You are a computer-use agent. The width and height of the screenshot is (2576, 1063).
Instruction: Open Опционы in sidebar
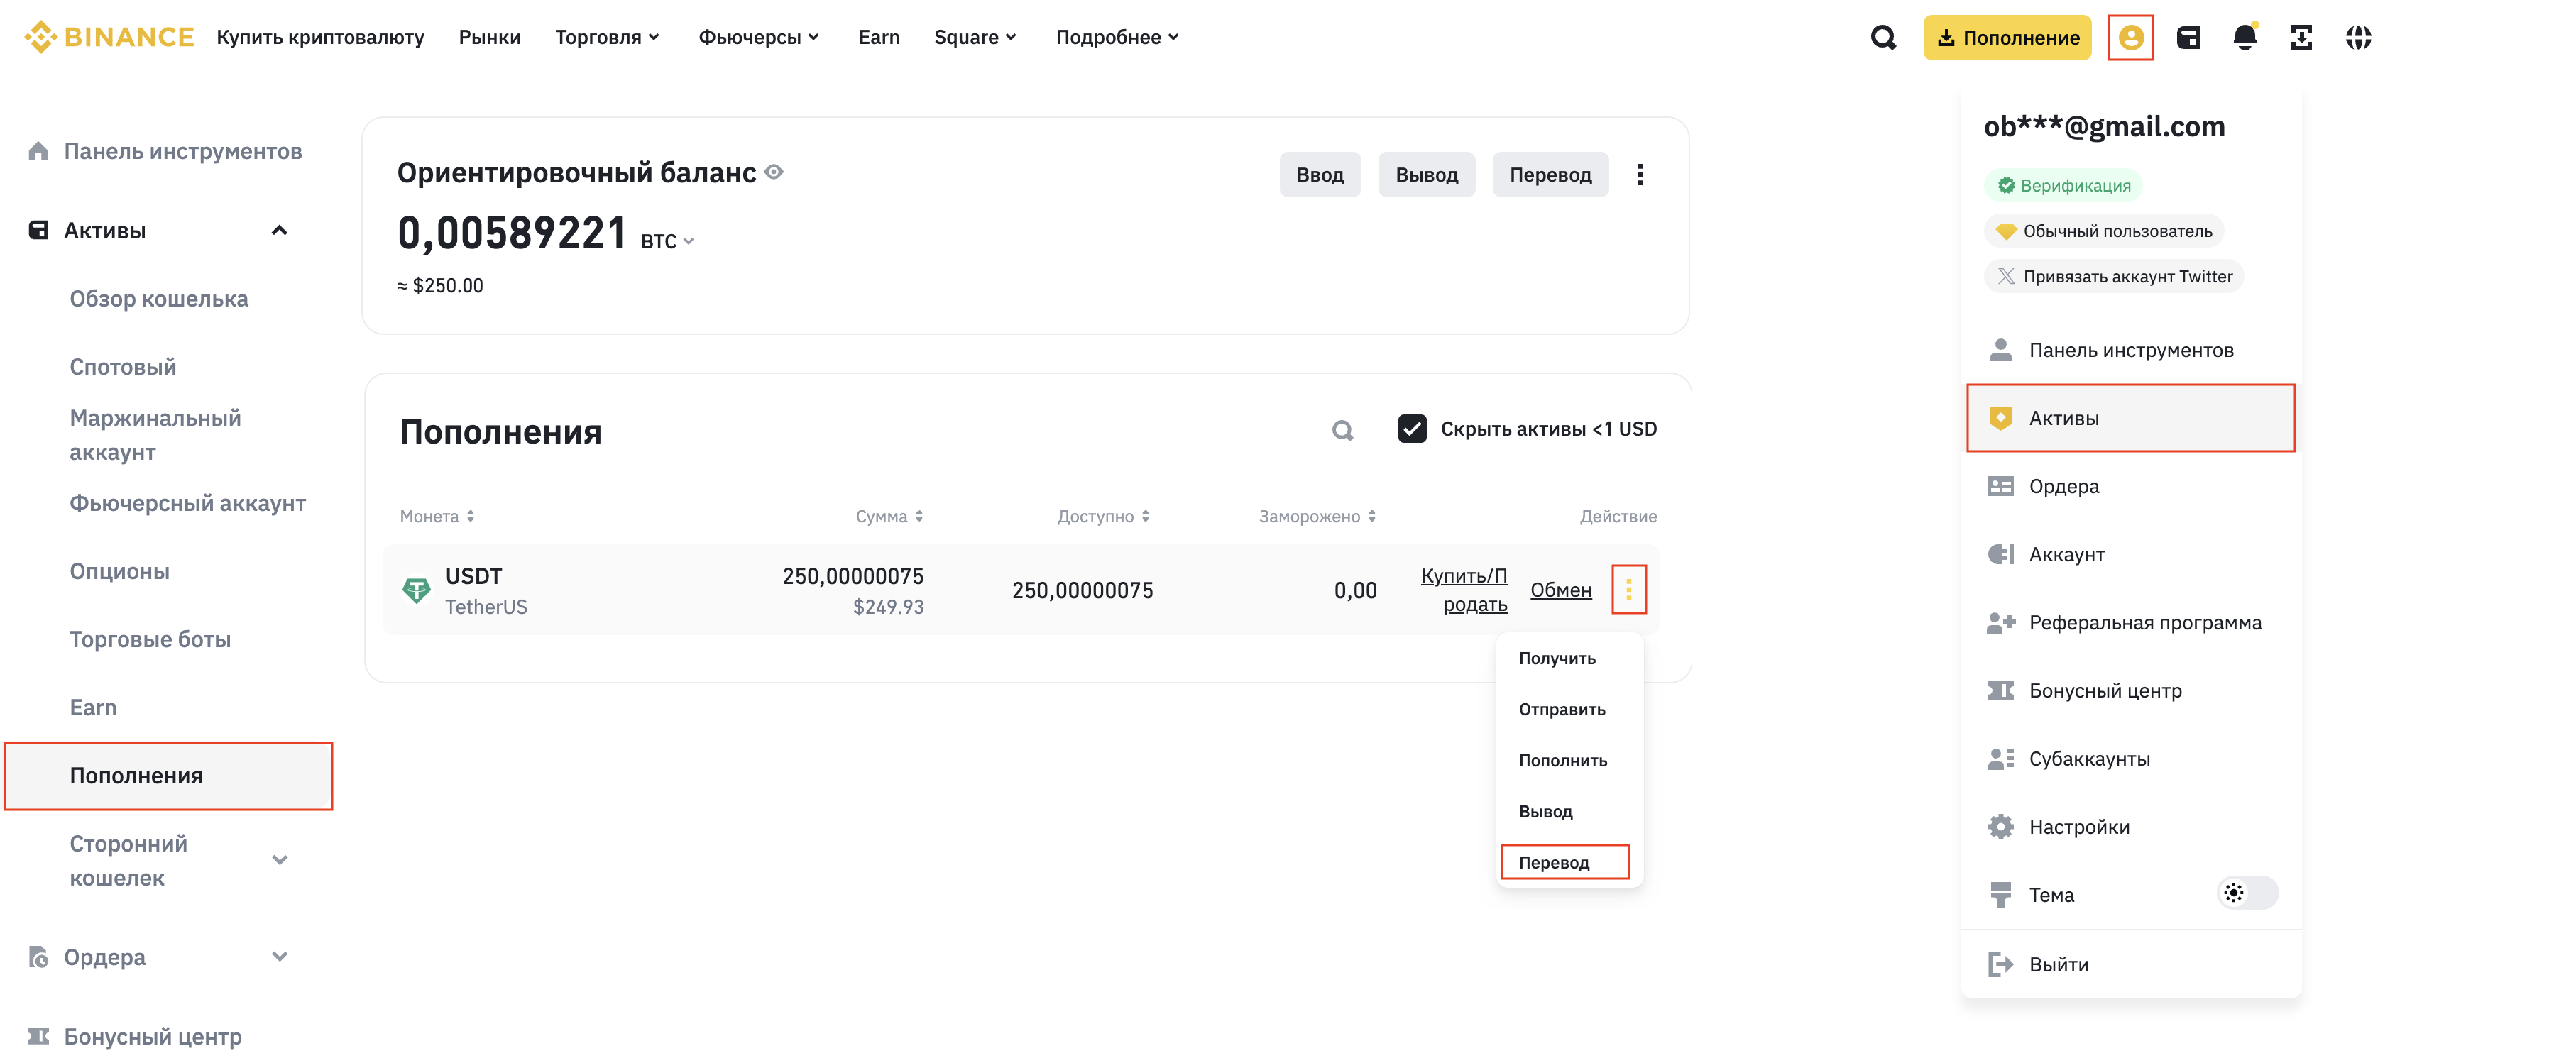pyautogui.click(x=120, y=571)
